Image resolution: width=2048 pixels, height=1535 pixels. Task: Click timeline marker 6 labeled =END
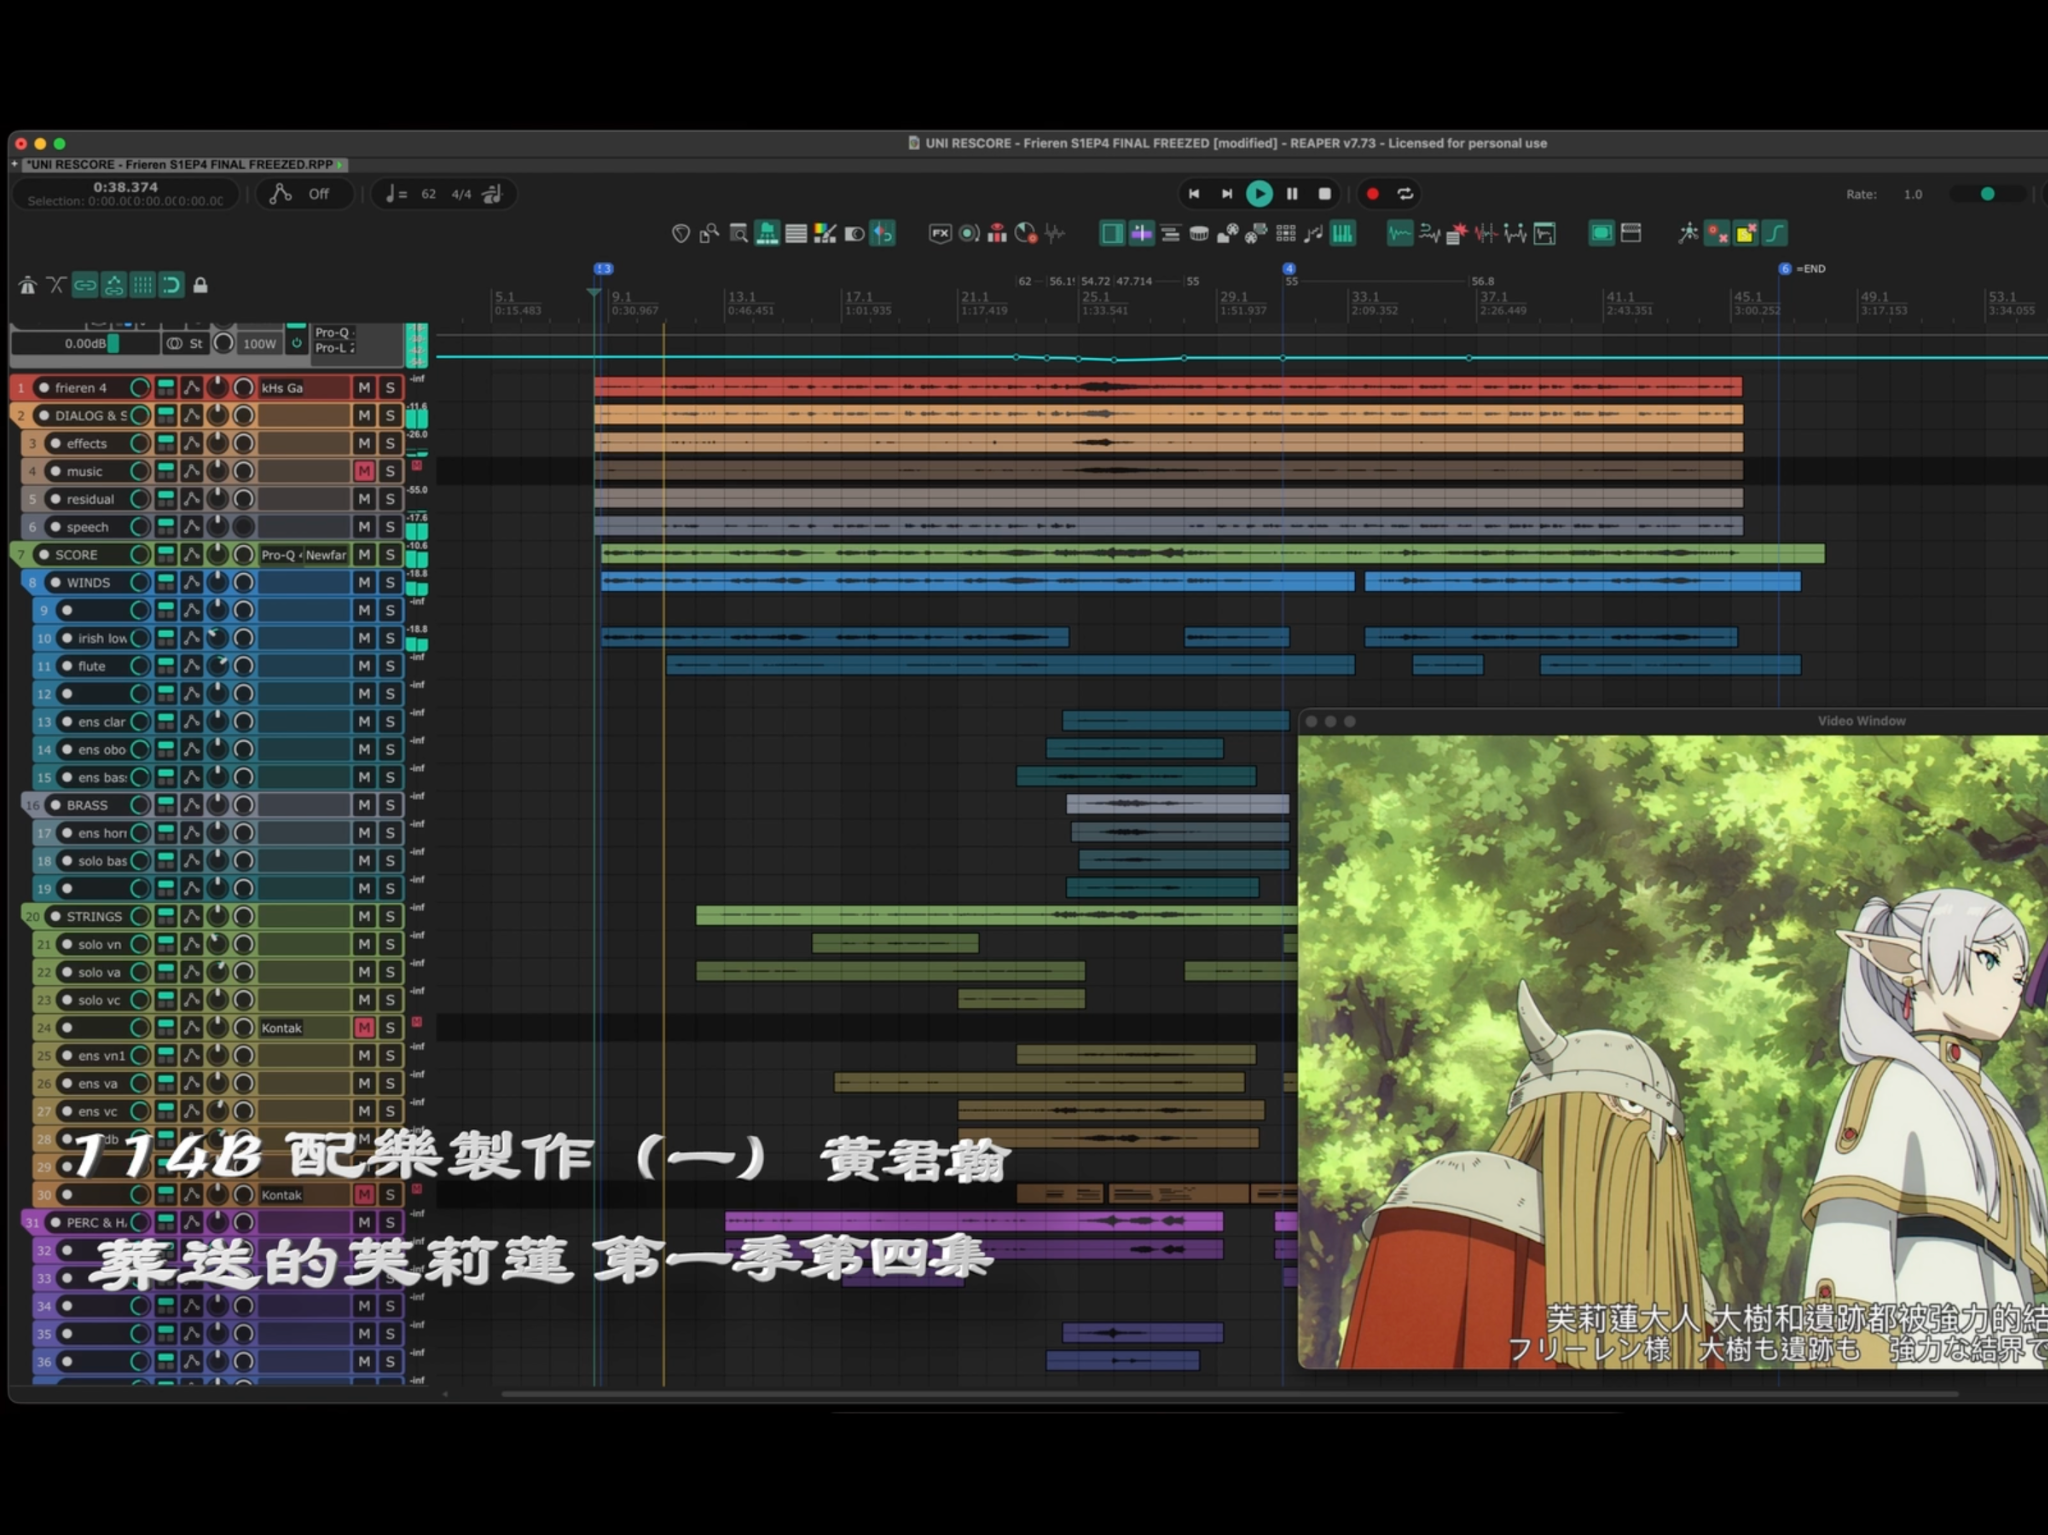pos(1785,269)
